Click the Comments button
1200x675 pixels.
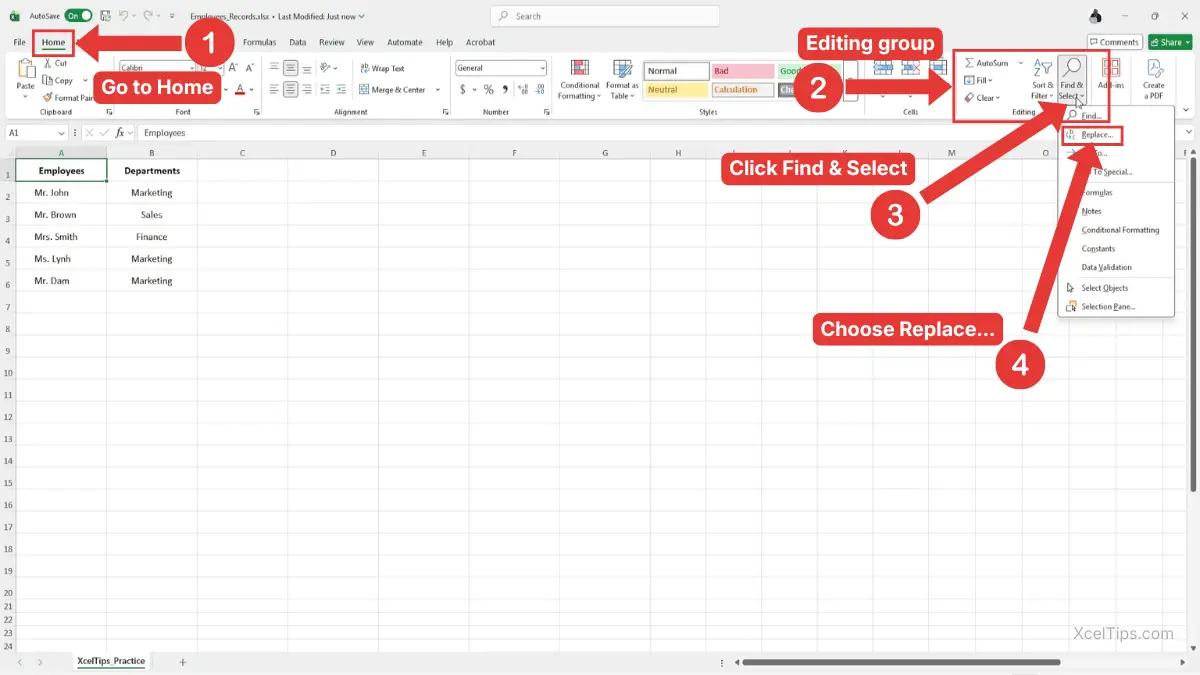(1114, 42)
